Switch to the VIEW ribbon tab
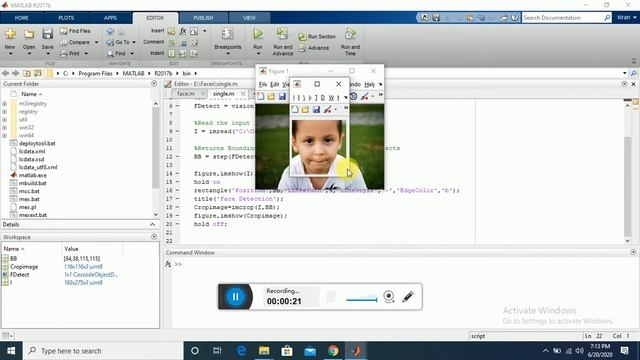 point(249,18)
